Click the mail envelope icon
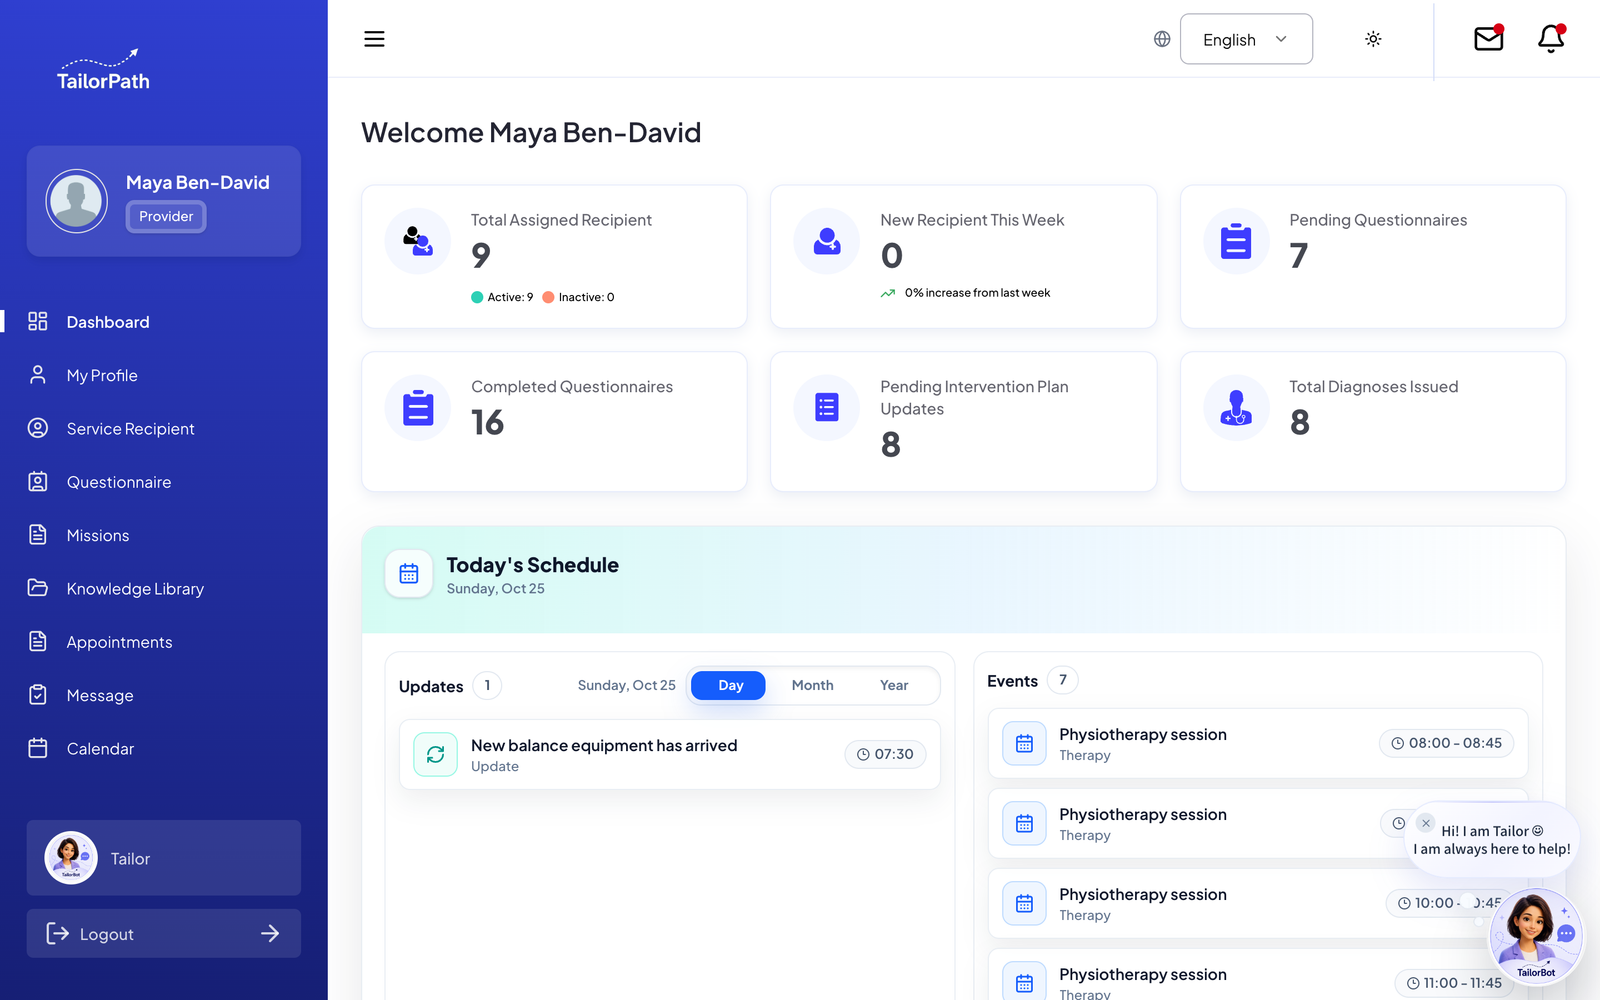Viewport: 1600px width, 1000px height. [1489, 38]
